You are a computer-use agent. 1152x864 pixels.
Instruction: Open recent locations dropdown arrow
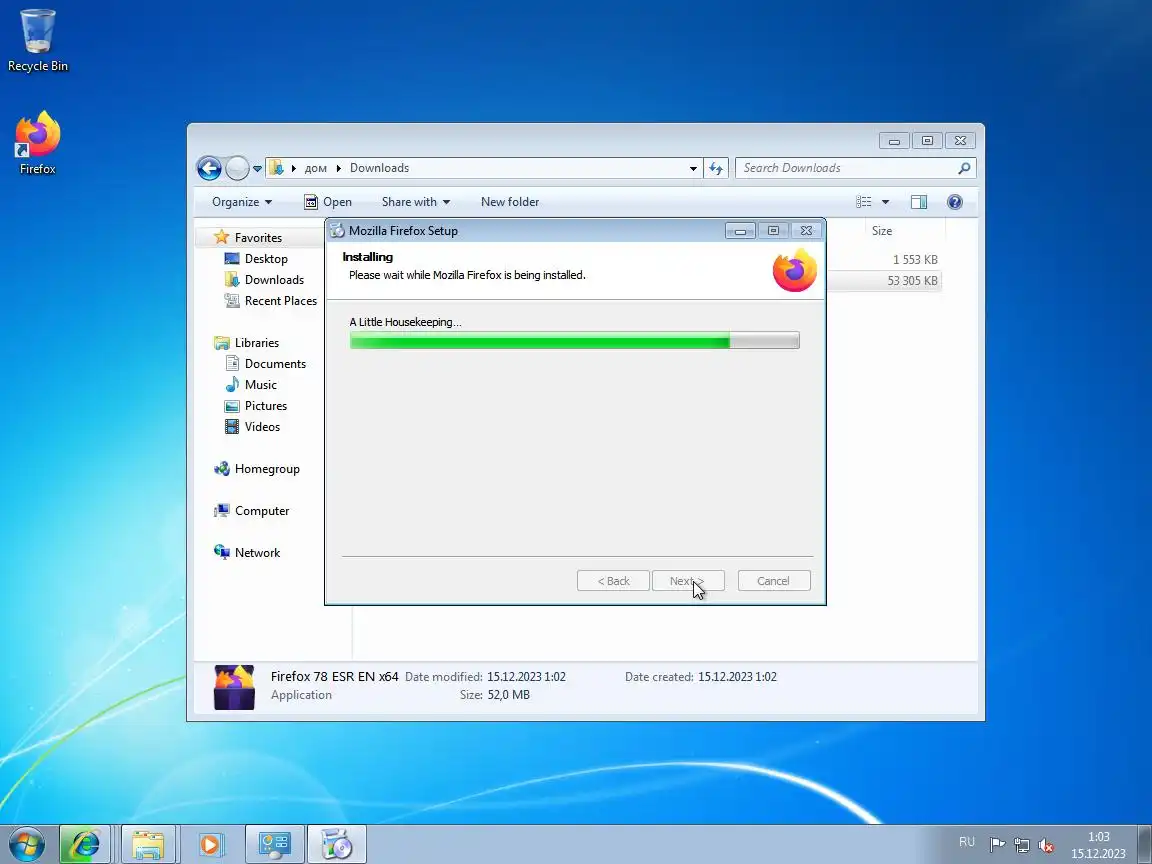click(257, 168)
